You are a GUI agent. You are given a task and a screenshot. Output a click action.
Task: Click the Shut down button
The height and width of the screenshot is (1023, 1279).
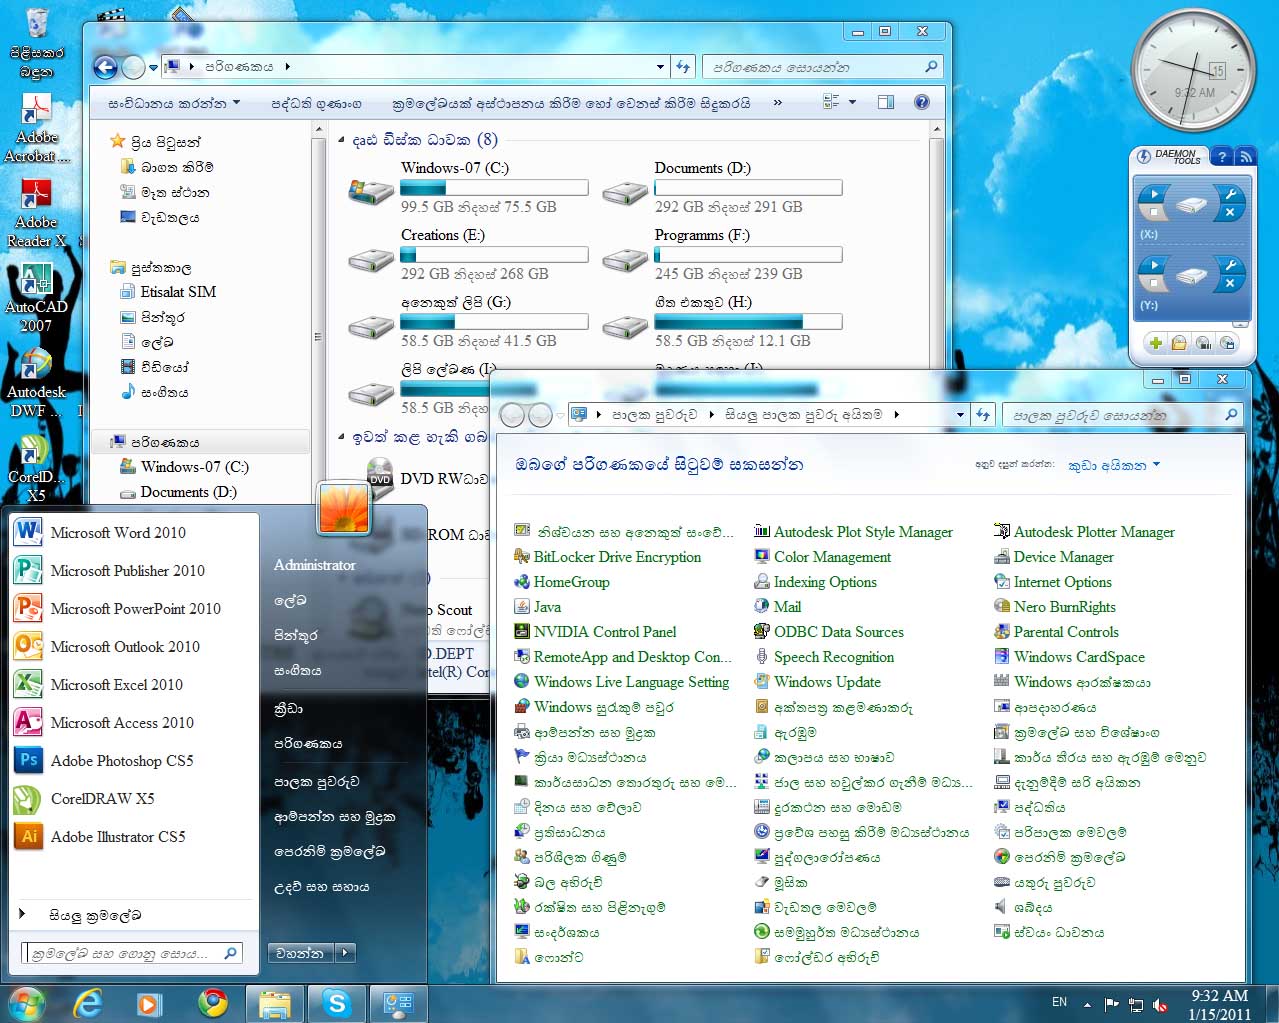coord(300,953)
